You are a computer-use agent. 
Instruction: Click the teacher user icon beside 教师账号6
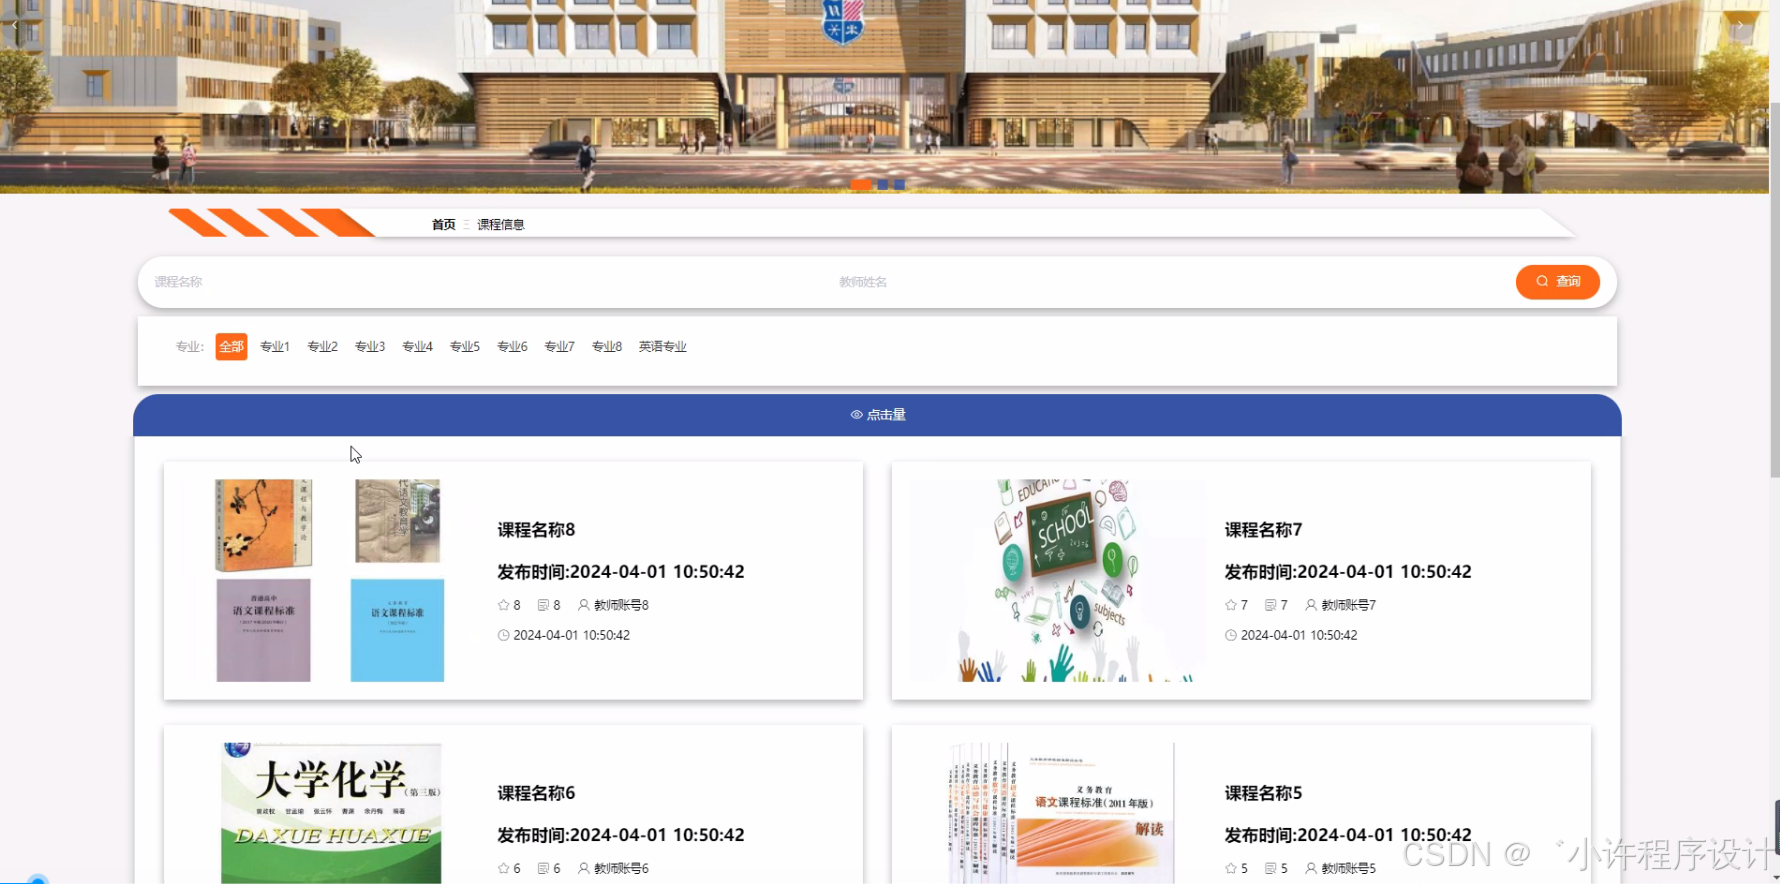[x=584, y=868]
